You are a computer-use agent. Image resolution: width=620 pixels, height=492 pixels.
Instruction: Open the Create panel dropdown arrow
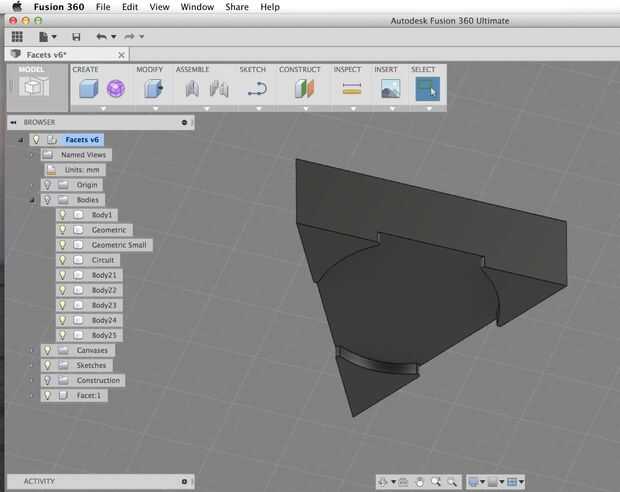(103, 108)
